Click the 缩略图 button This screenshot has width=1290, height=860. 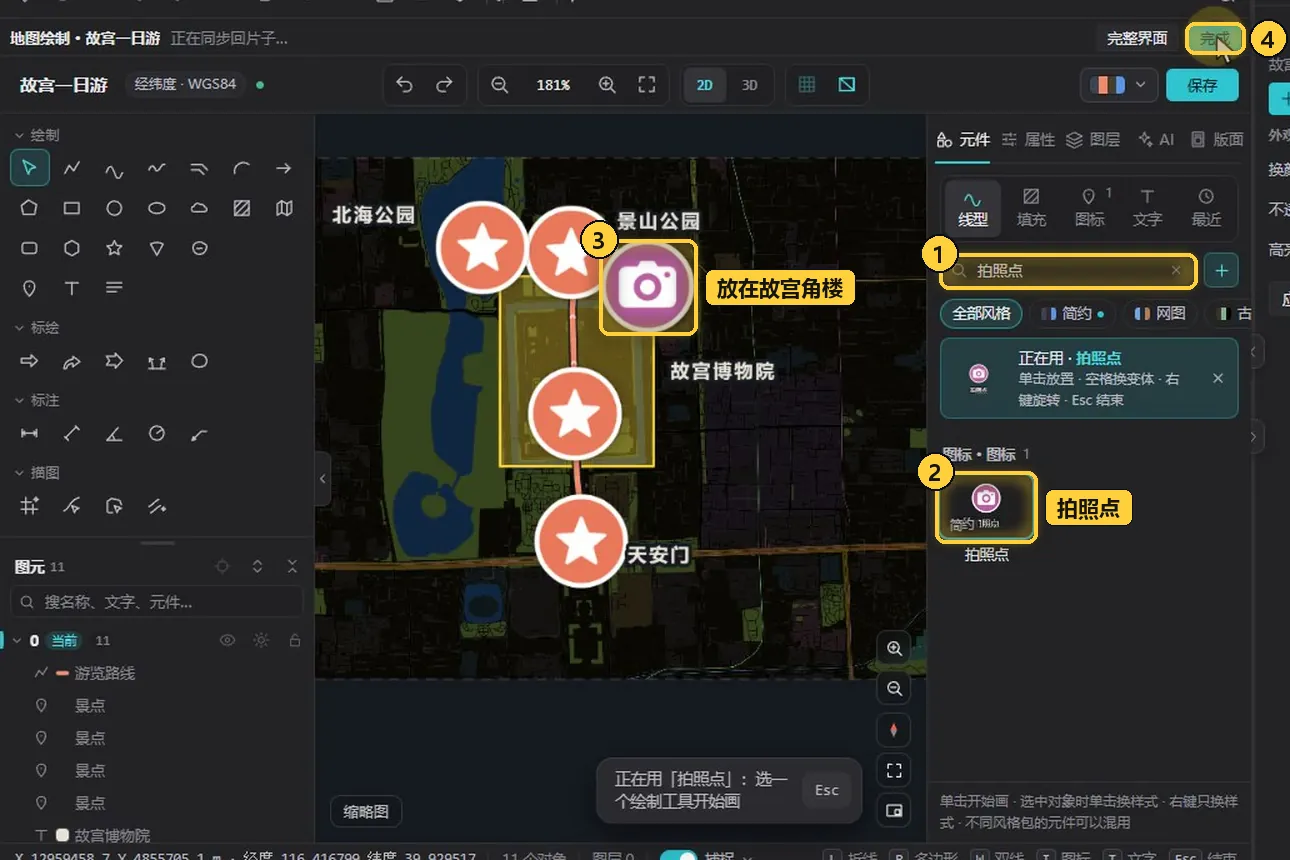point(366,812)
